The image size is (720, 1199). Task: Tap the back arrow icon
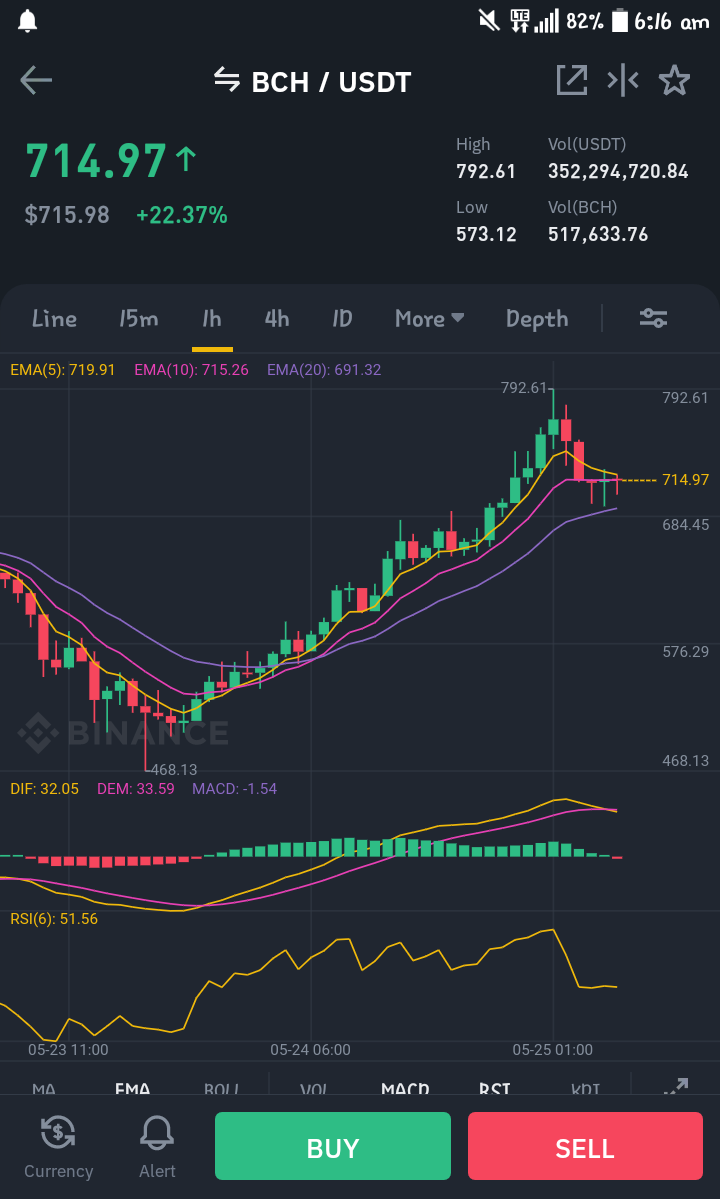coord(36,80)
